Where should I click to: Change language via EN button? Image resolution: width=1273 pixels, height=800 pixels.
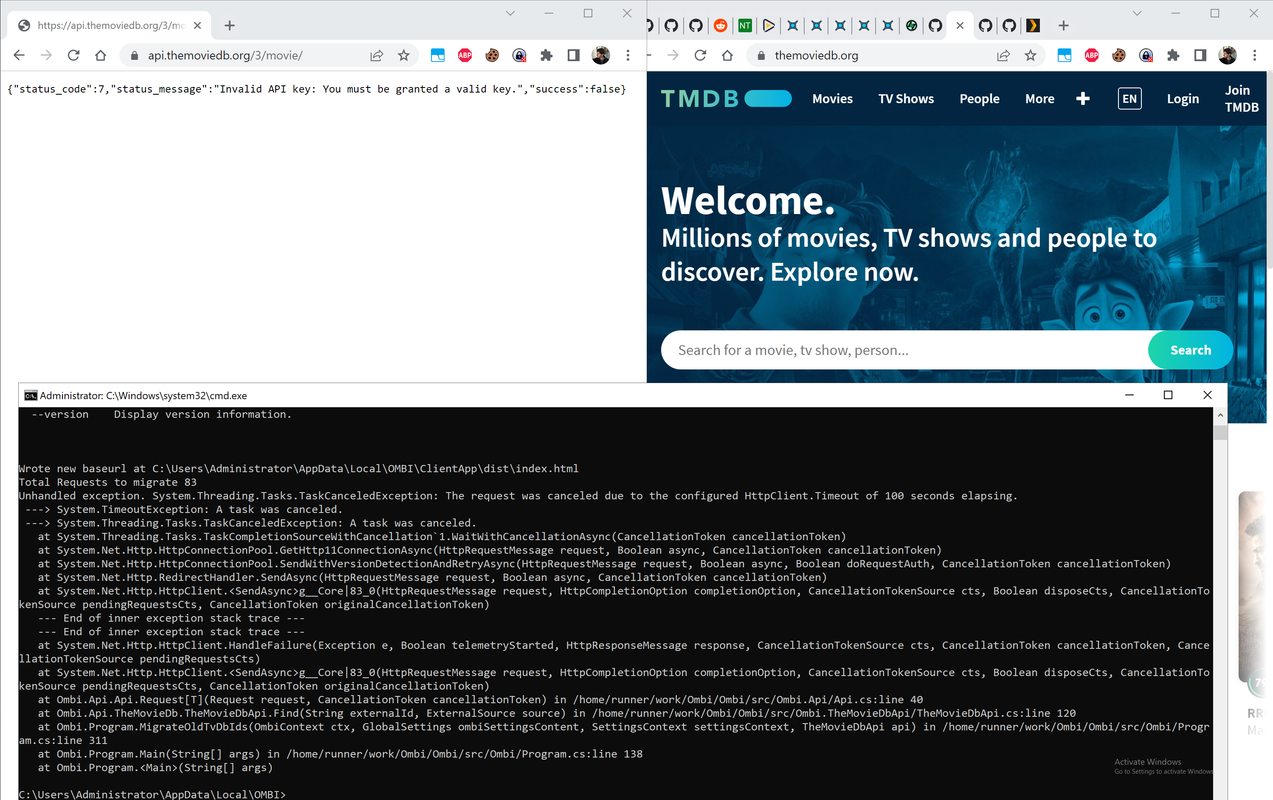pyautogui.click(x=1129, y=98)
